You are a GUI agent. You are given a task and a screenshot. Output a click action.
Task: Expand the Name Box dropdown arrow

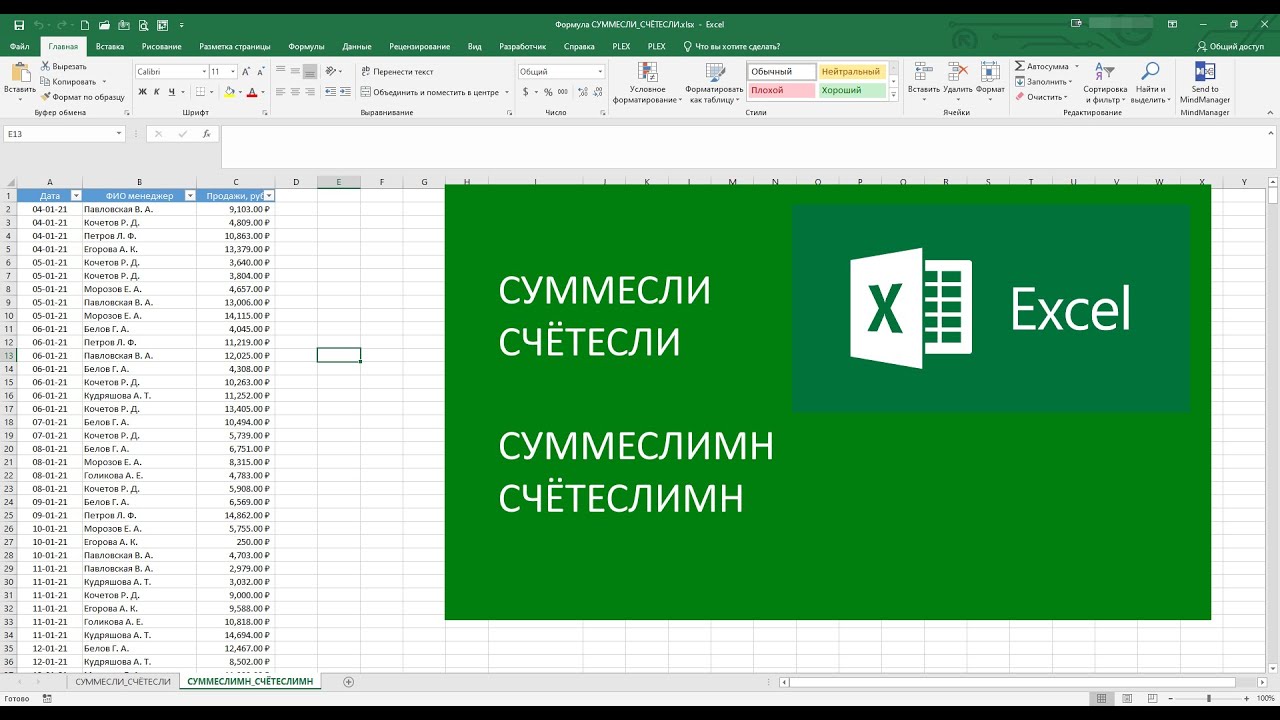tap(119, 133)
